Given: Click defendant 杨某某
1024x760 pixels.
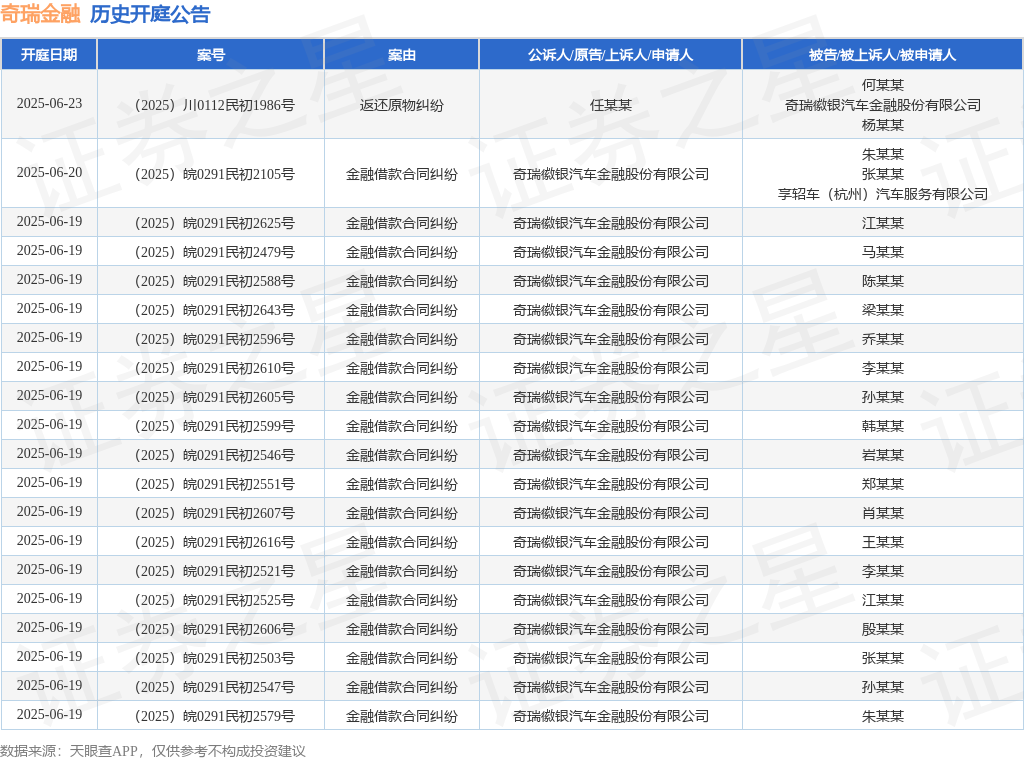Looking at the screenshot, I should pyautogui.click(x=882, y=125).
